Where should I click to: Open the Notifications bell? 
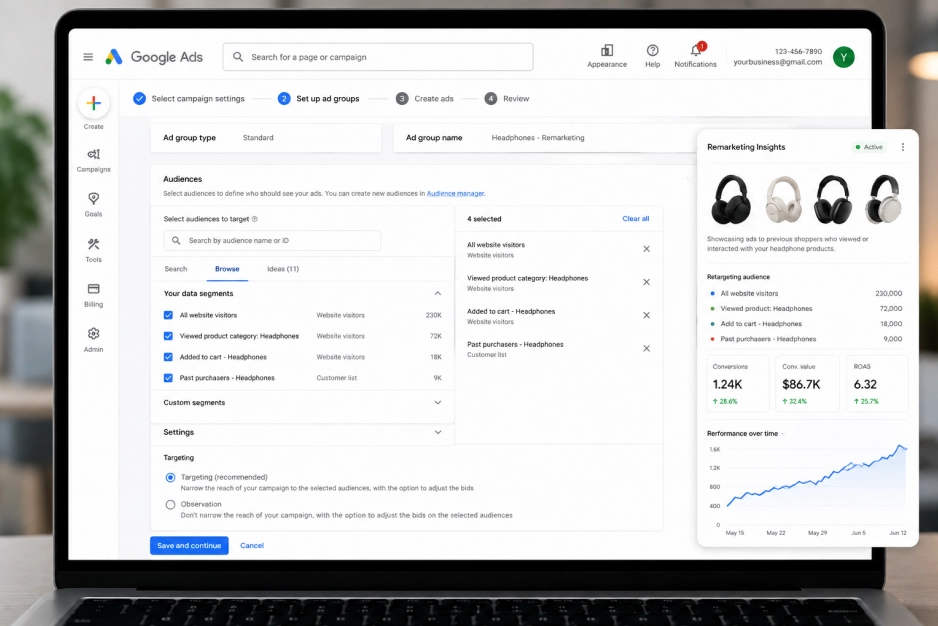pos(696,50)
